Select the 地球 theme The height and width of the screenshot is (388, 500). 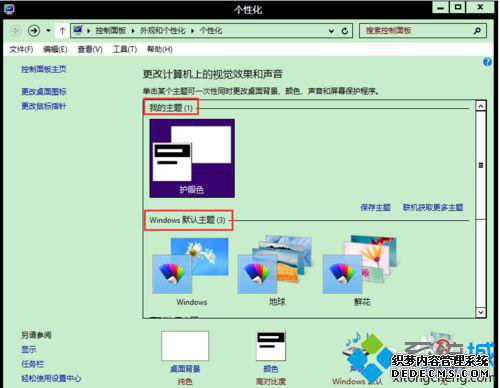(x=276, y=271)
